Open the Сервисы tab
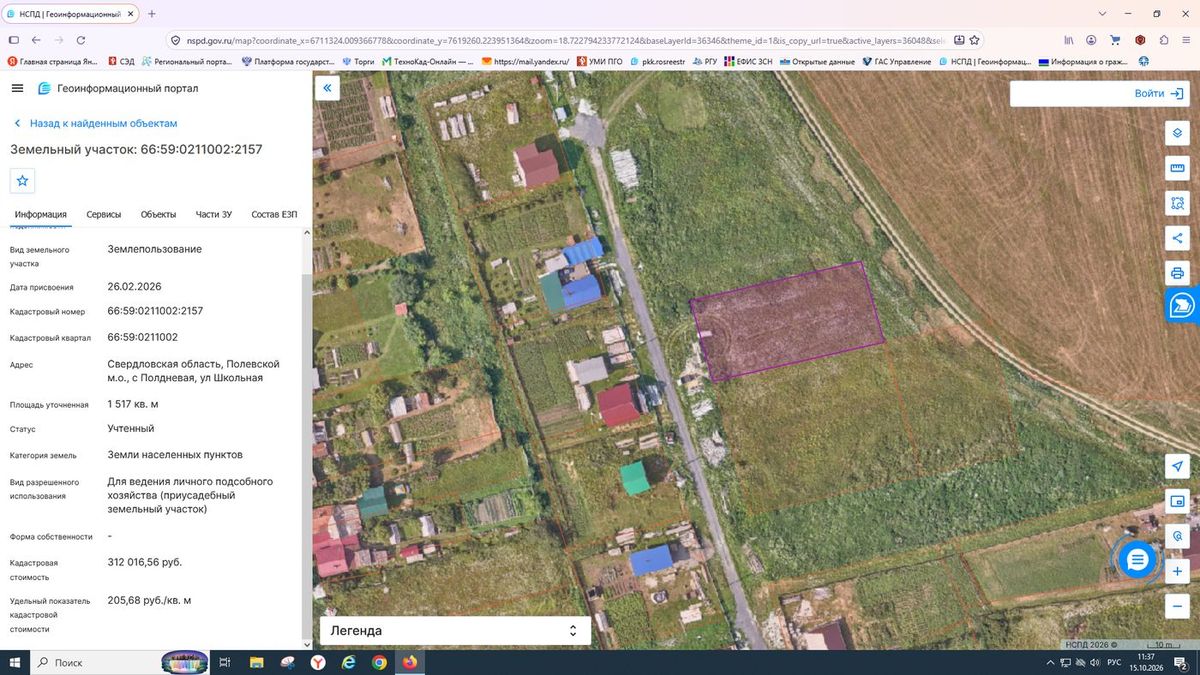The height and width of the screenshot is (675, 1200). tap(104, 215)
